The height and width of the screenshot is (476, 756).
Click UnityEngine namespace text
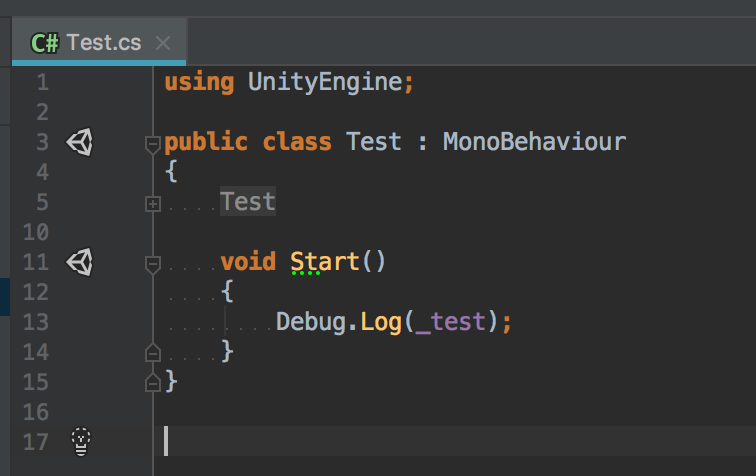coord(325,82)
